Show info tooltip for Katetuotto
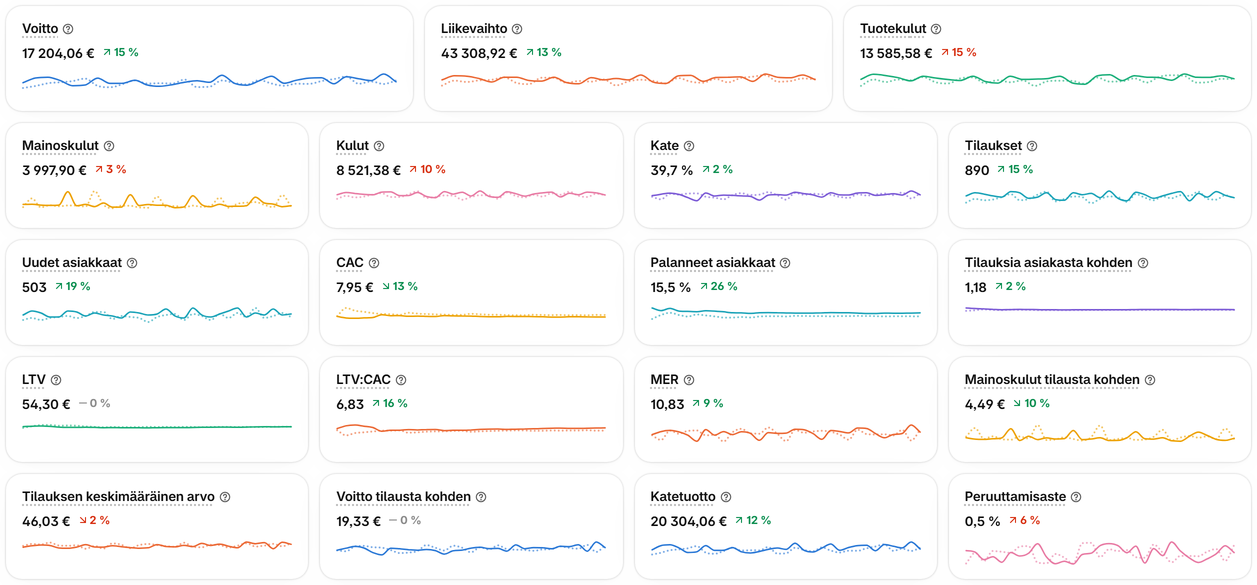Image resolution: width=1257 pixels, height=585 pixels. pos(726,497)
